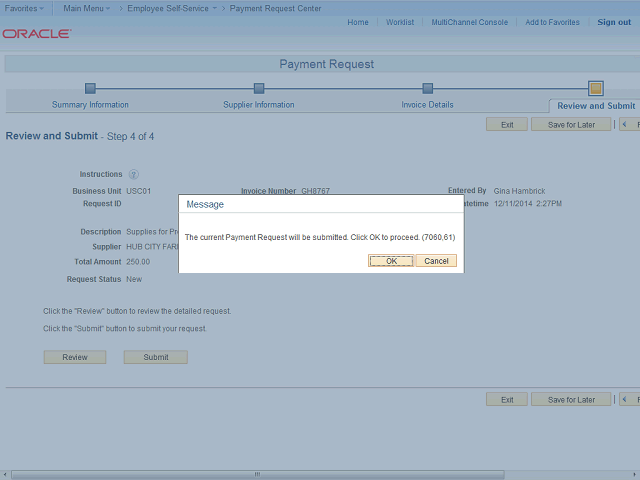Click the datetime value 12/11/2014 2:27PM
This screenshot has height=480, width=640.
pyautogui.click(x=528, y=203)
